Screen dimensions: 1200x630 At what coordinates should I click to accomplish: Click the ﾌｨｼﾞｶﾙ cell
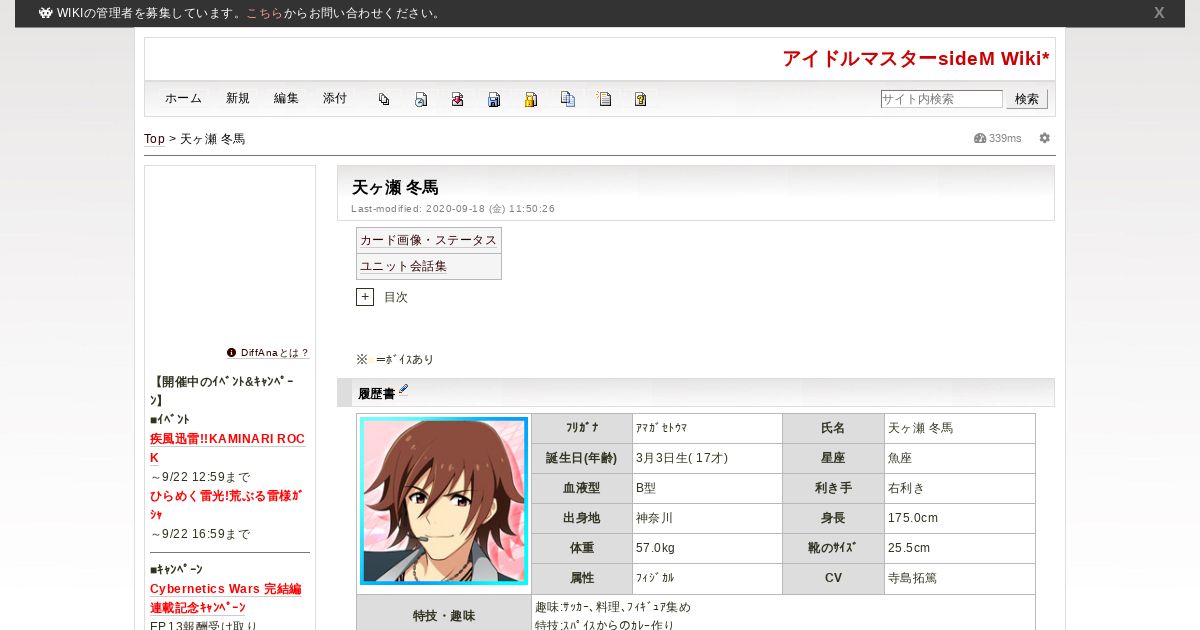point(707,578)
